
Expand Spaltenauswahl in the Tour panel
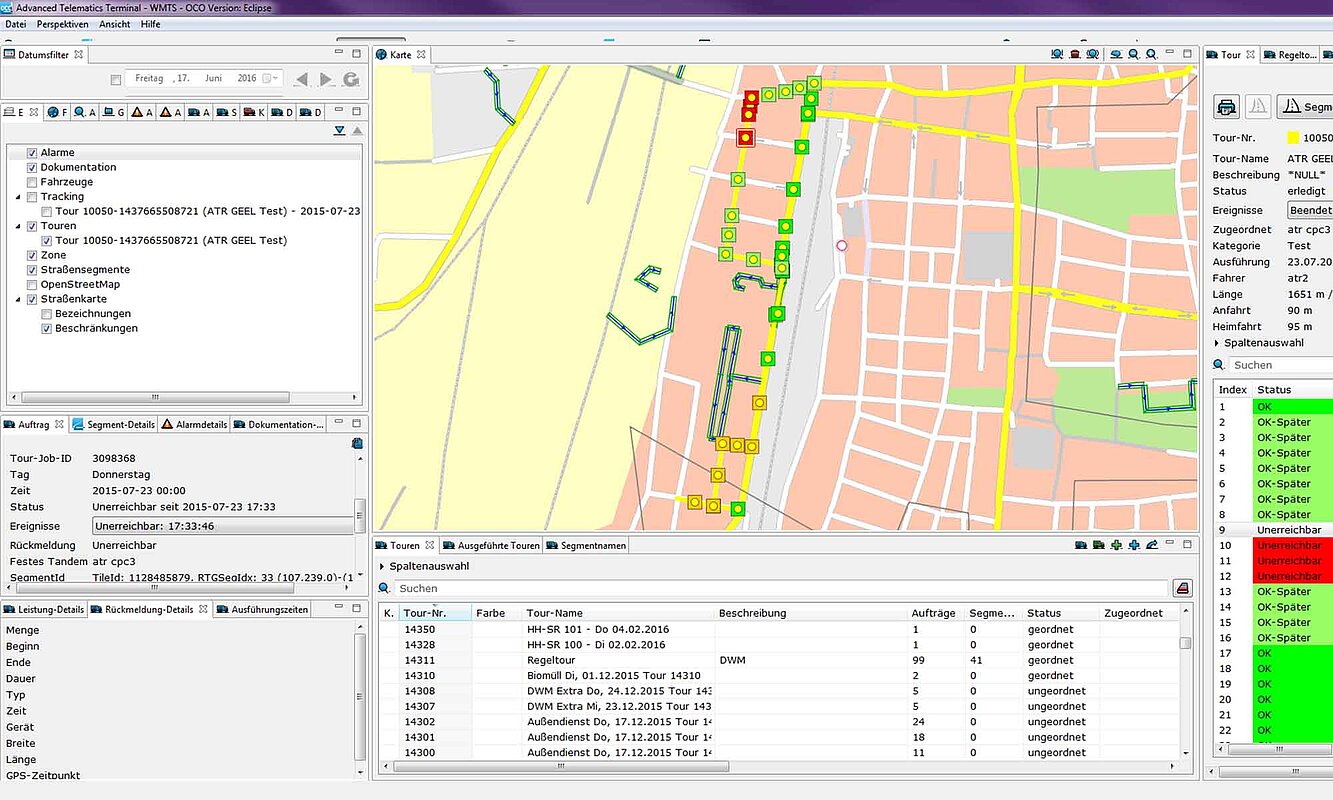click(x=1263, y=342)
